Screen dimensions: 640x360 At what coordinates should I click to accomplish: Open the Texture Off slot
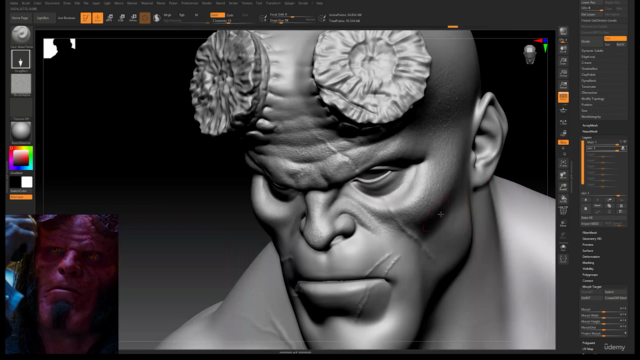(21, 108)
